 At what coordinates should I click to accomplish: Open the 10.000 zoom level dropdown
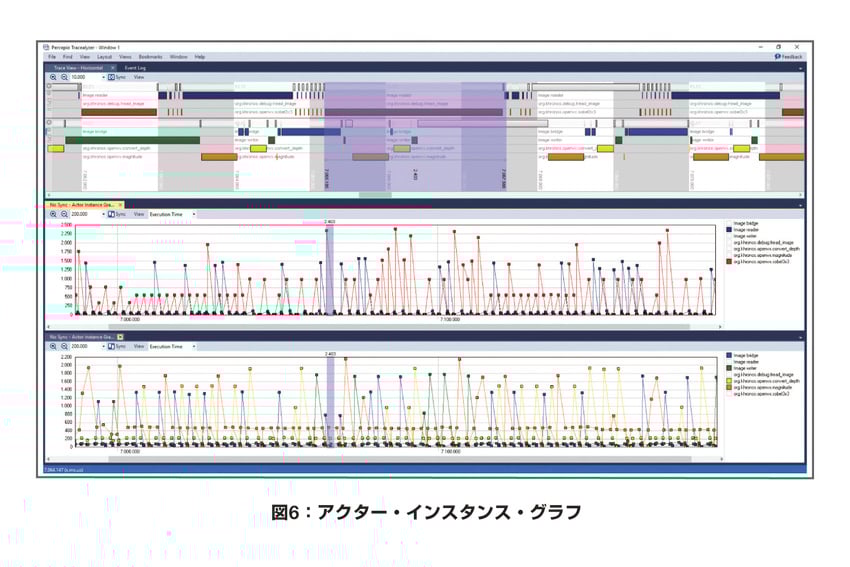point(101,77)
